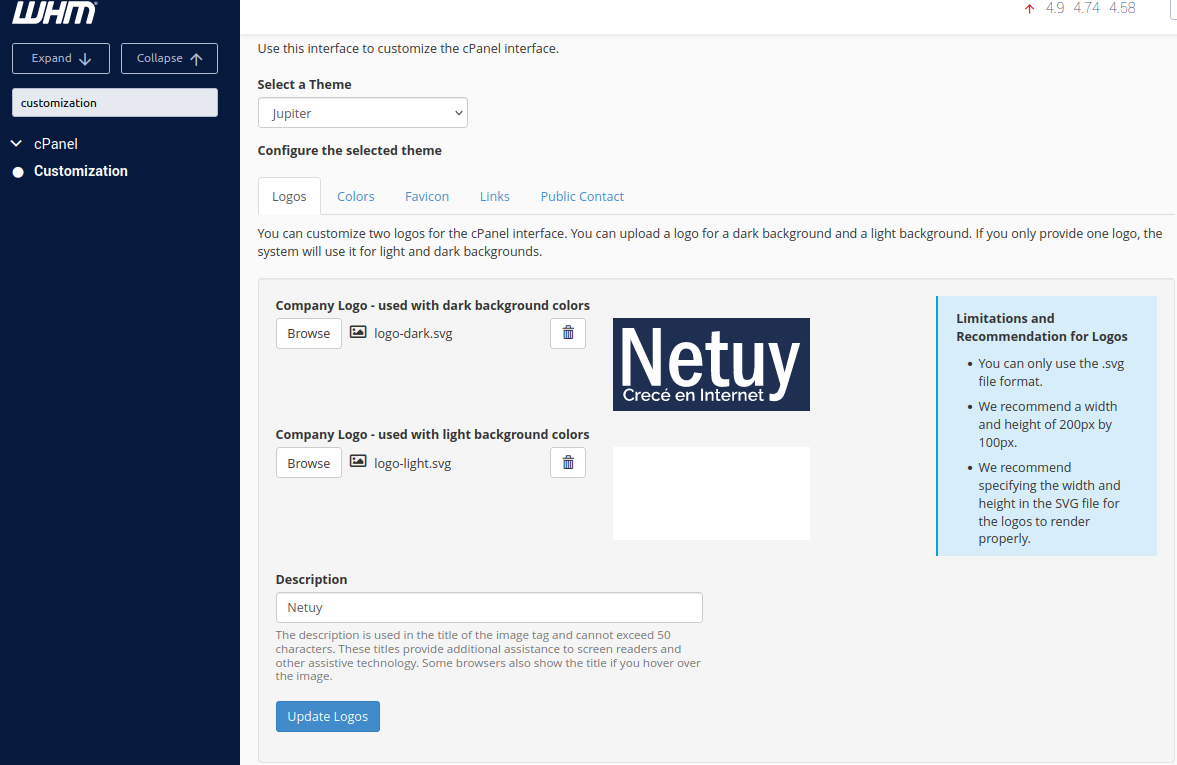Open the Links tab
Screen dimensions: 1177x765
(x=495, y=197)
